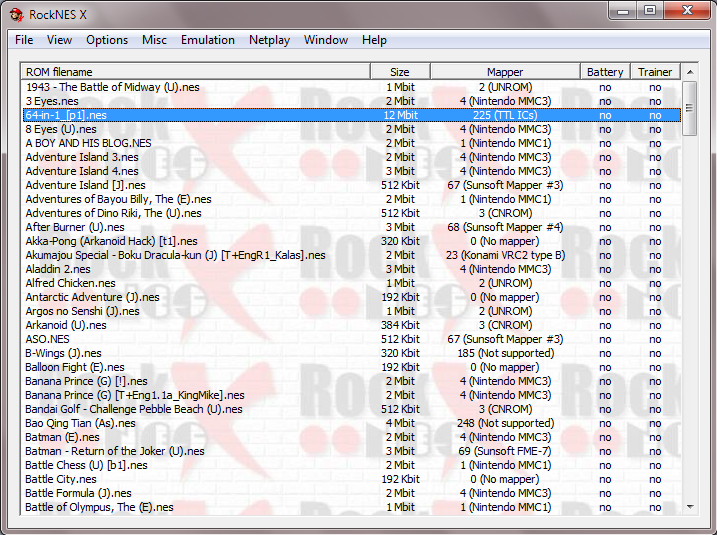
Task: Select Adventures of Bayou Billy, The (E).nes
Action: point(118,199)
